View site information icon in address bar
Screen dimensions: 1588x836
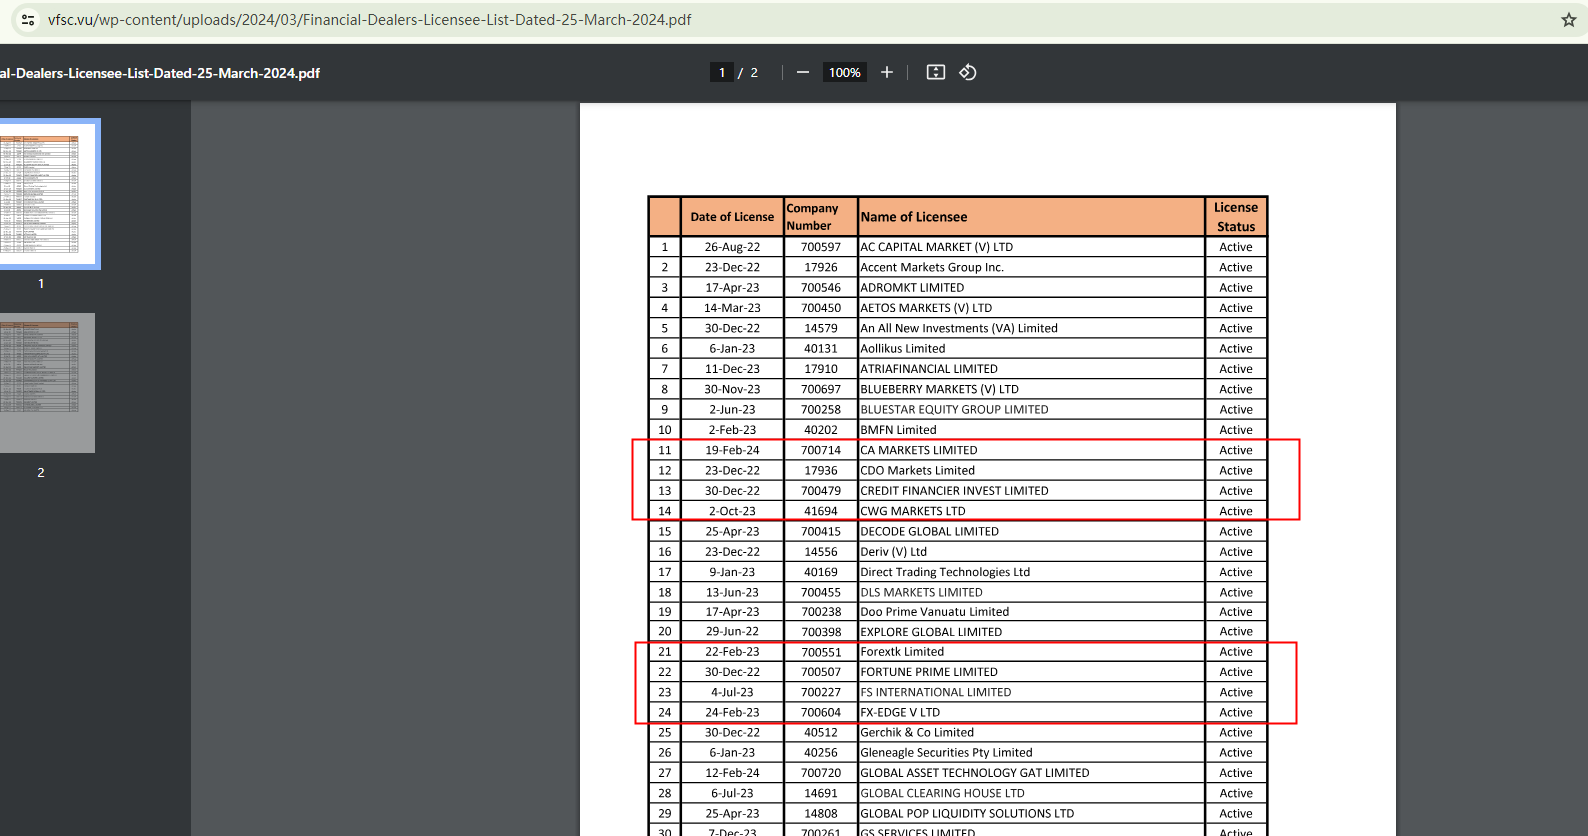28,20
